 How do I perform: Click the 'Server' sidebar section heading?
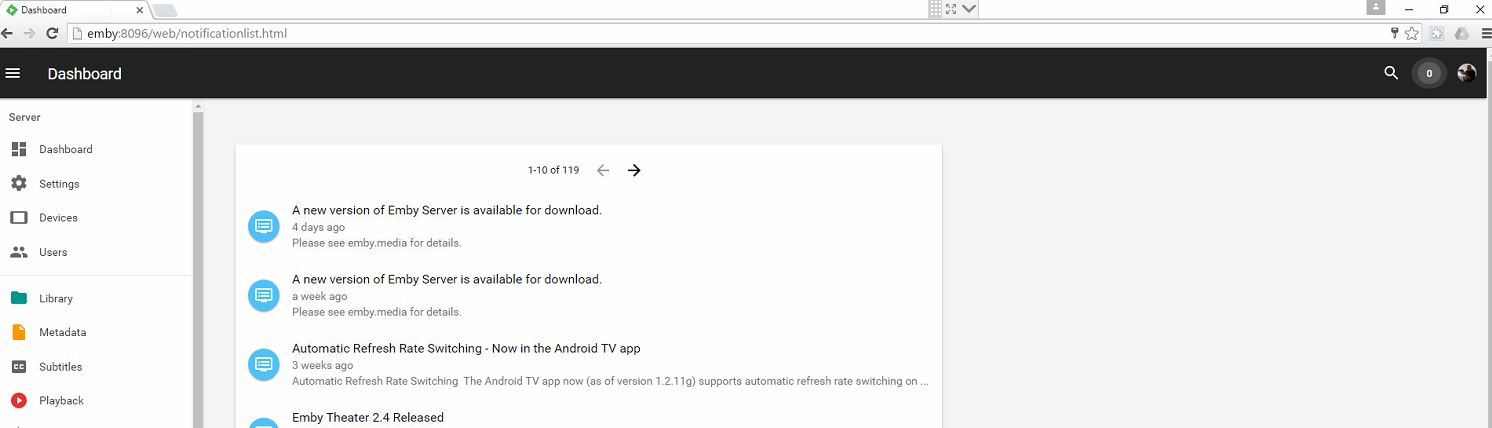click(25, 117)
